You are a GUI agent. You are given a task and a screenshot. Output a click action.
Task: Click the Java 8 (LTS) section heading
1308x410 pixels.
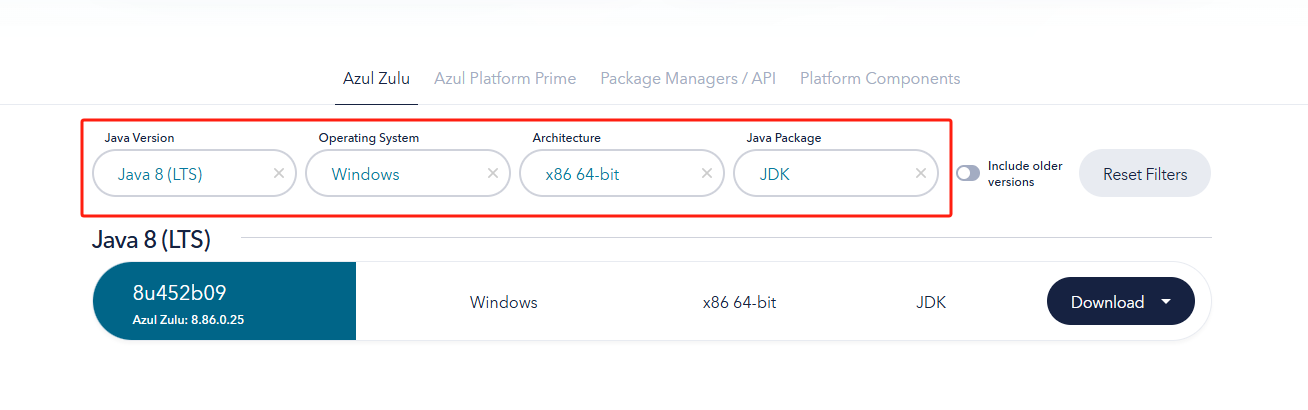pyautogui.click(x=151, y=239)
